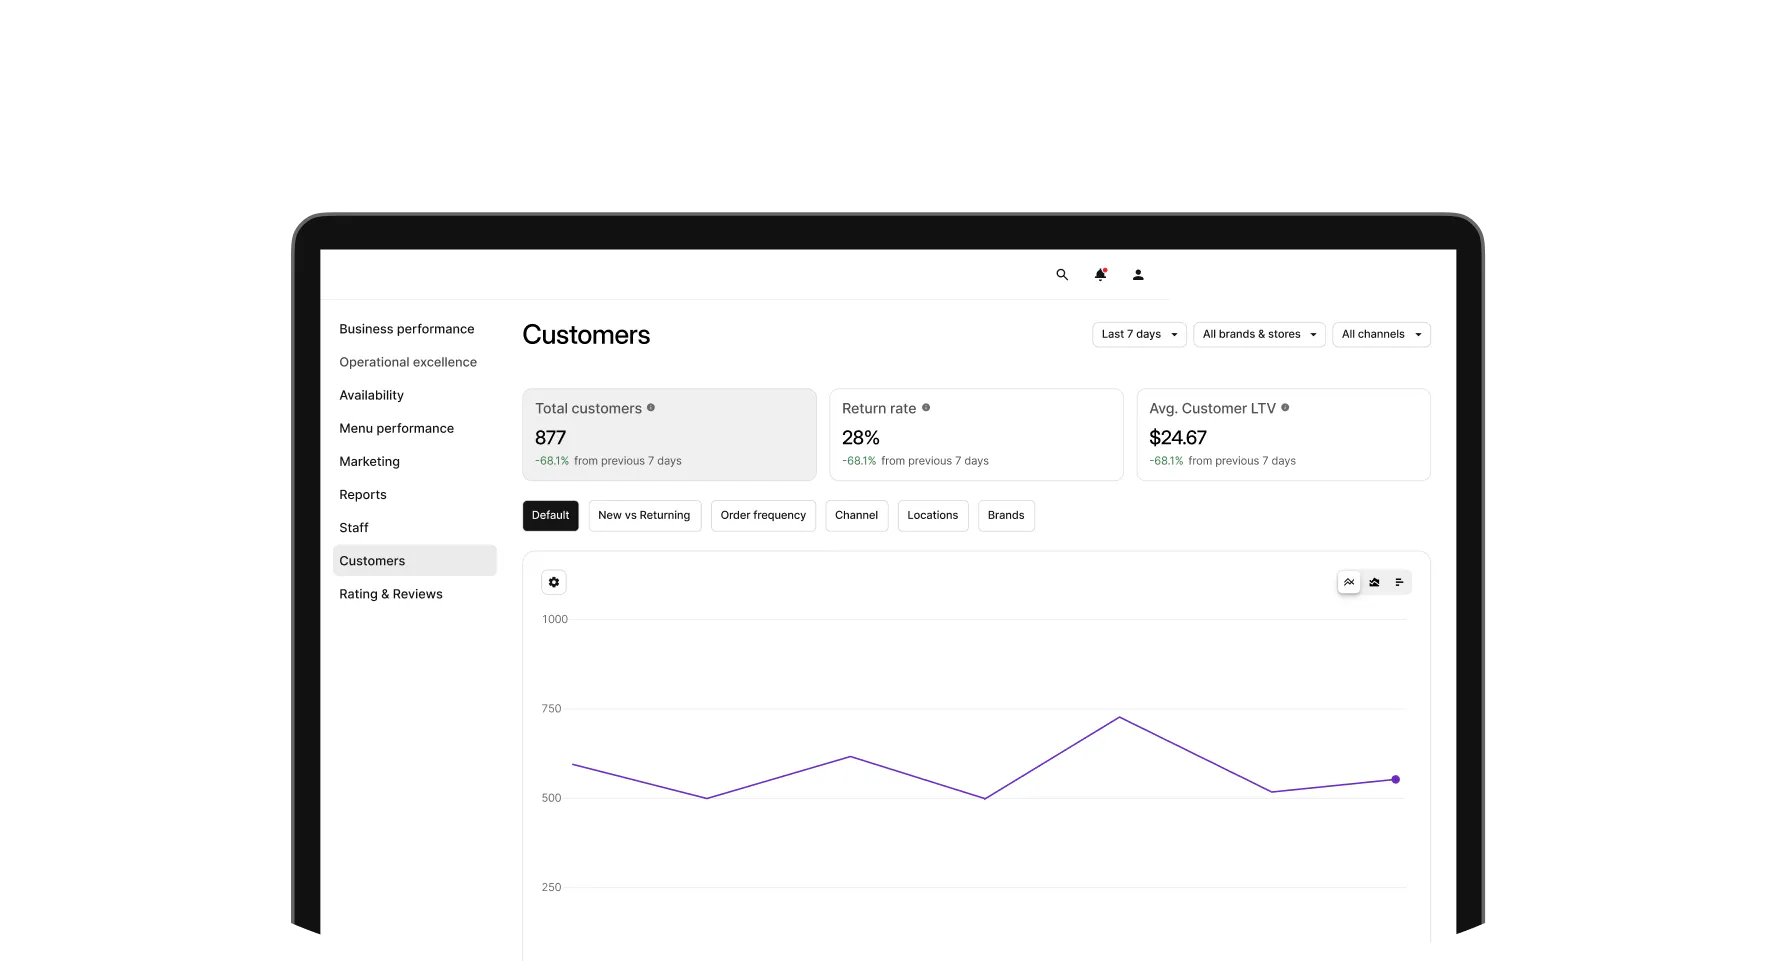Click info icon beside Return rate
This screenshot has height=961, width=1776.
click(926, 408)
